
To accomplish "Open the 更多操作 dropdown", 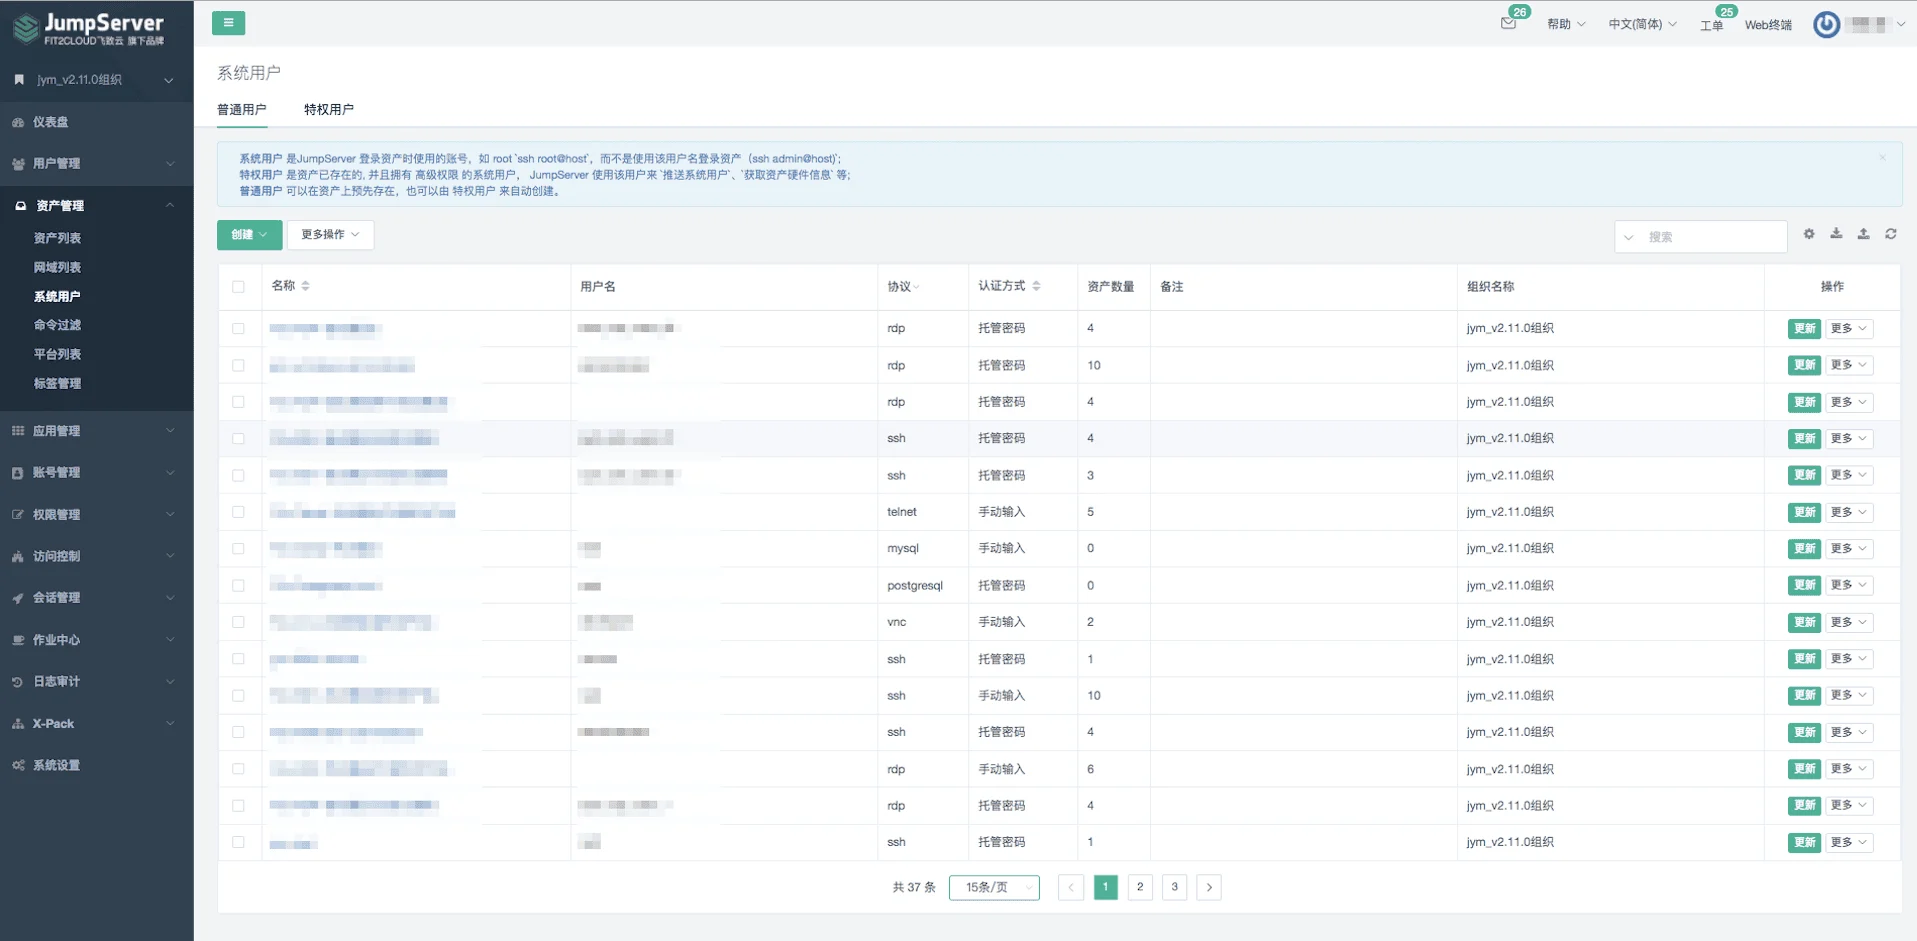I will [x=330, y=235].
